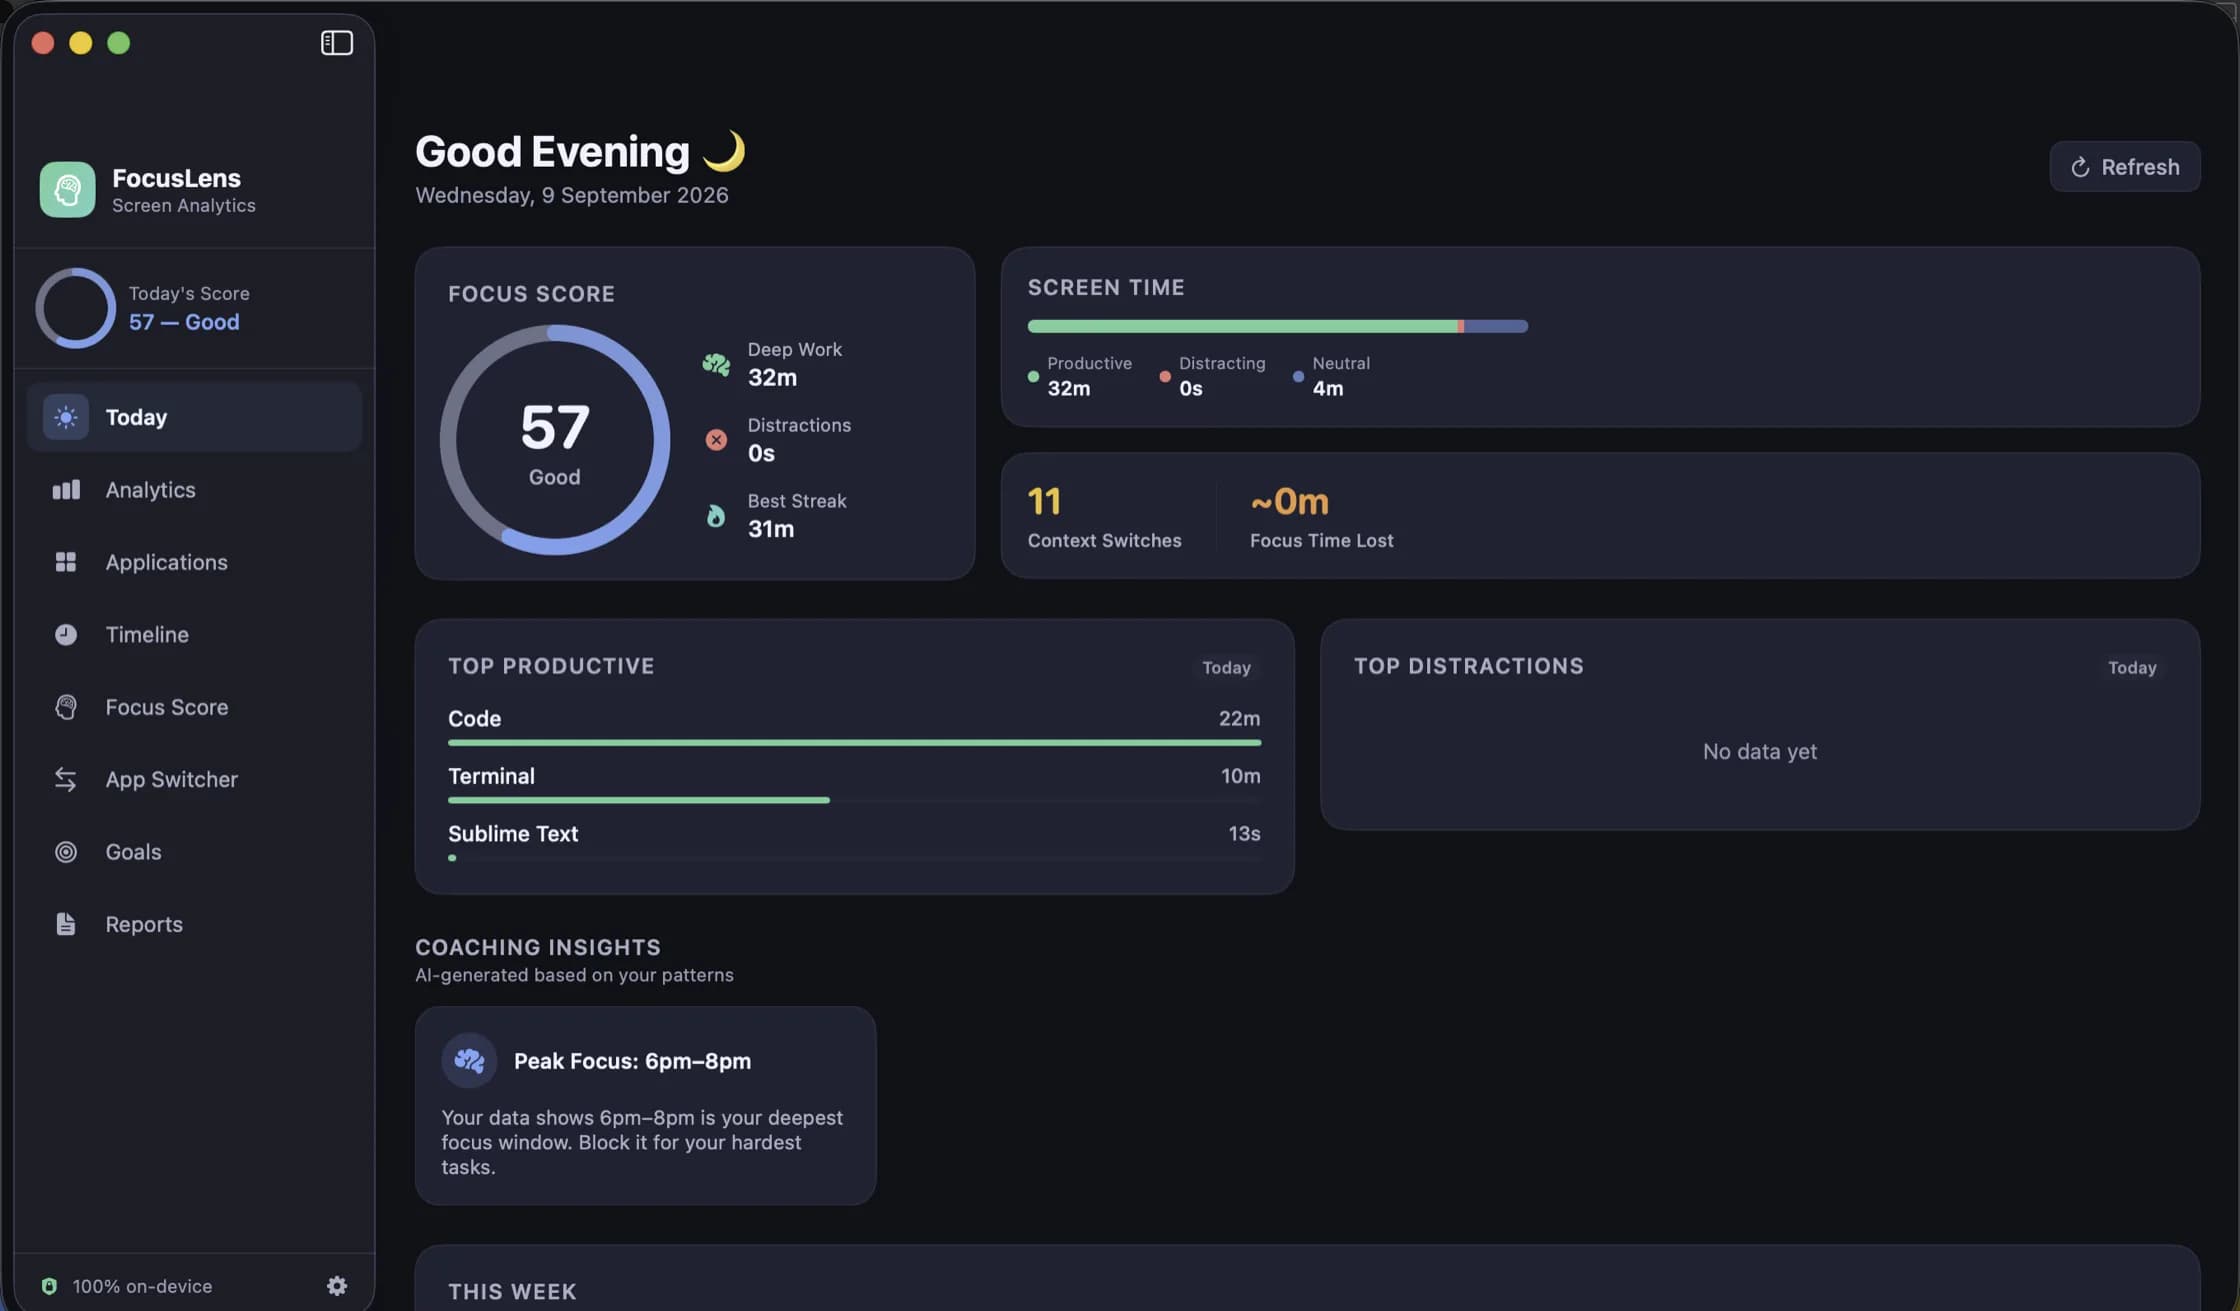Click the Screen Time progress bar
Screen dimensions: 2240x1311
(1277, 326)
